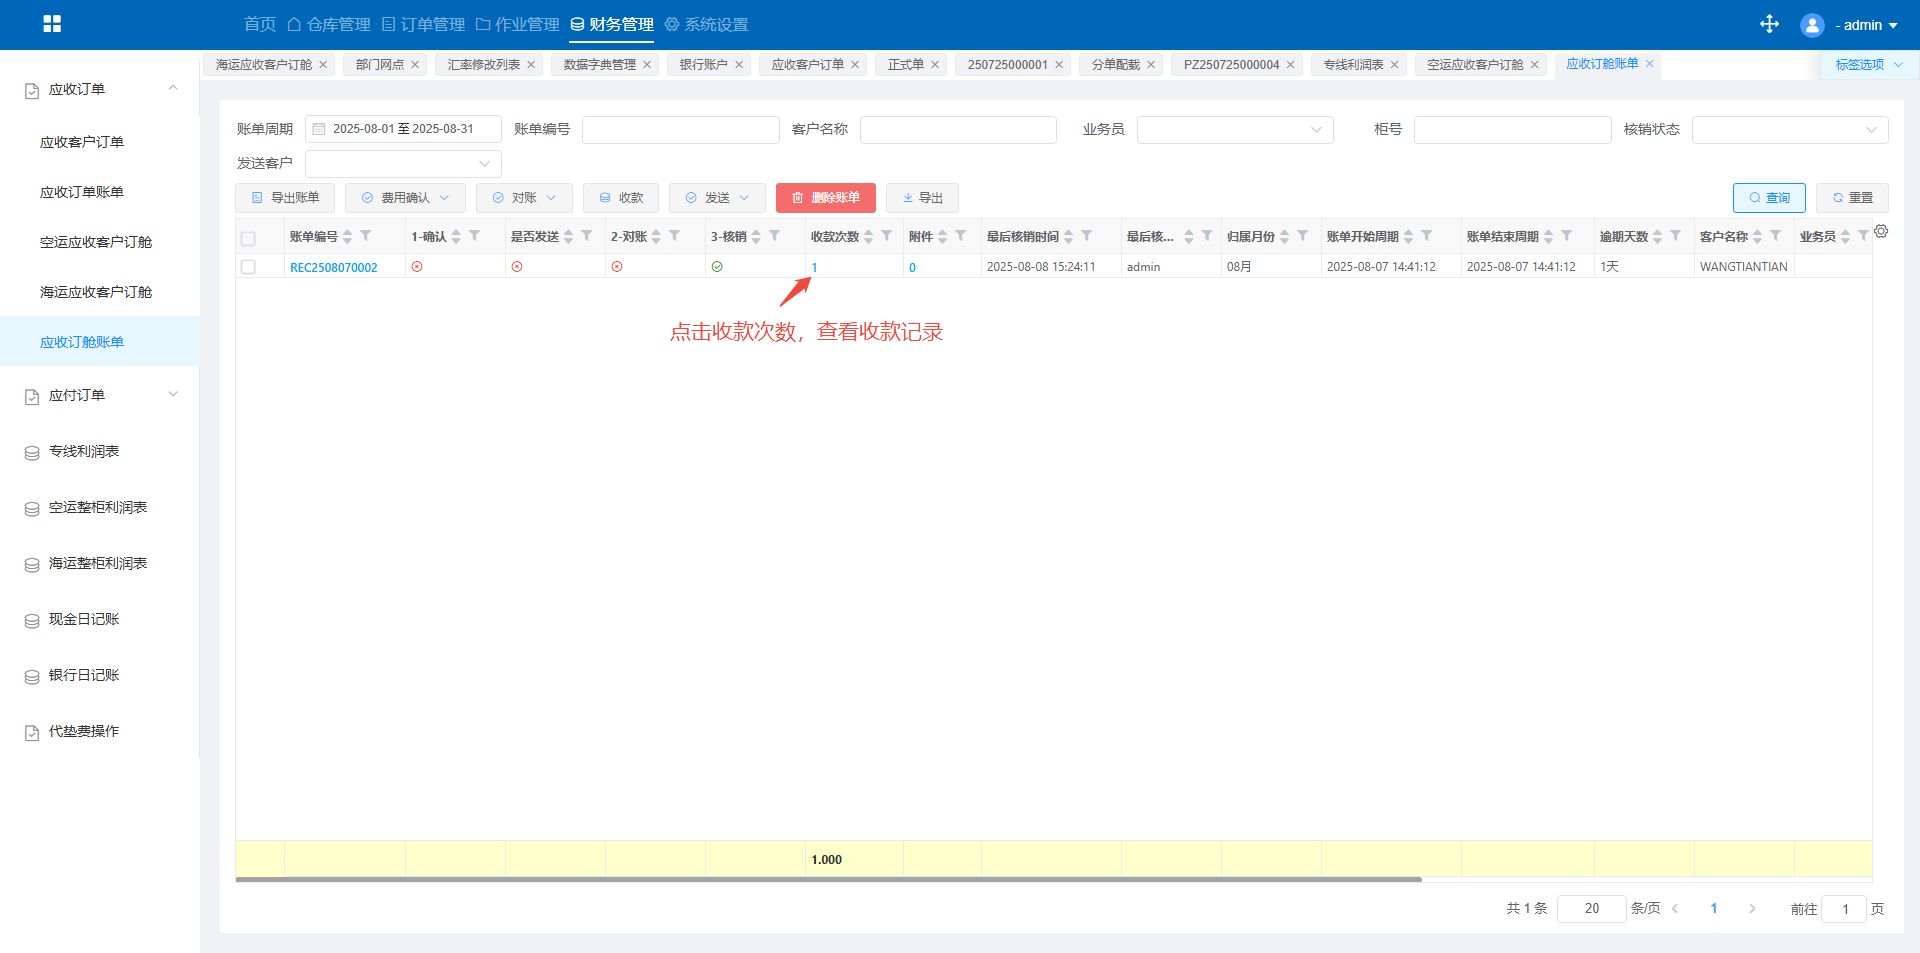The height and width of the screenshot is (953, 1920).
Task: Open the table column settings gear
Action: click(x=1881, y=232)
